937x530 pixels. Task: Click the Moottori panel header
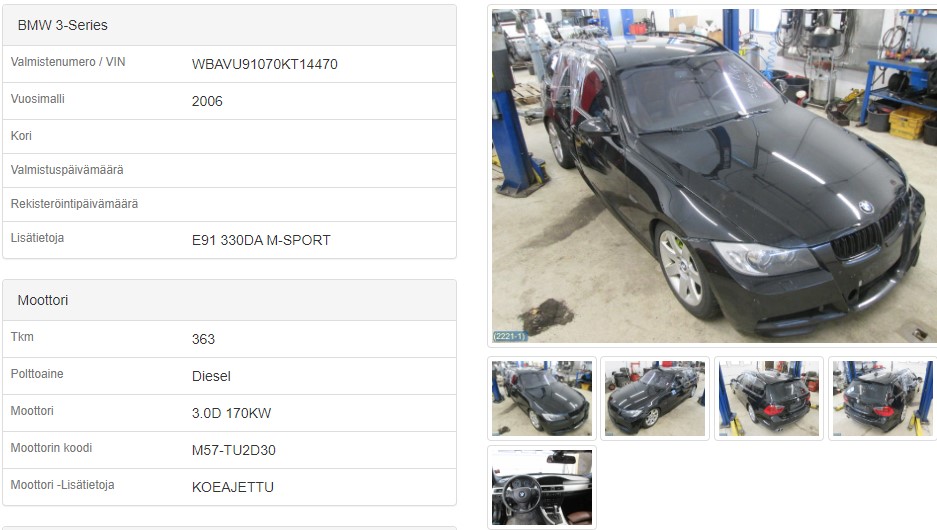tap(229, 300)
